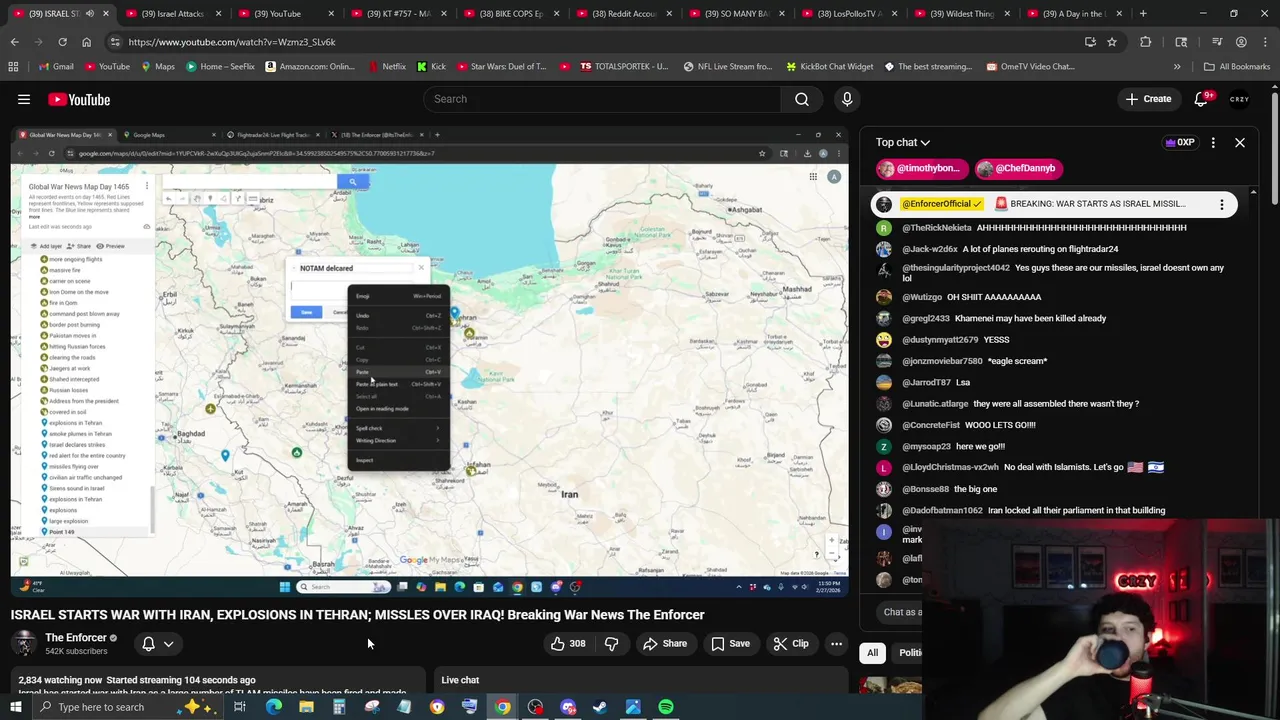Expand the Top chat dropdown
1280x720 pixels.
pos(903,143)
